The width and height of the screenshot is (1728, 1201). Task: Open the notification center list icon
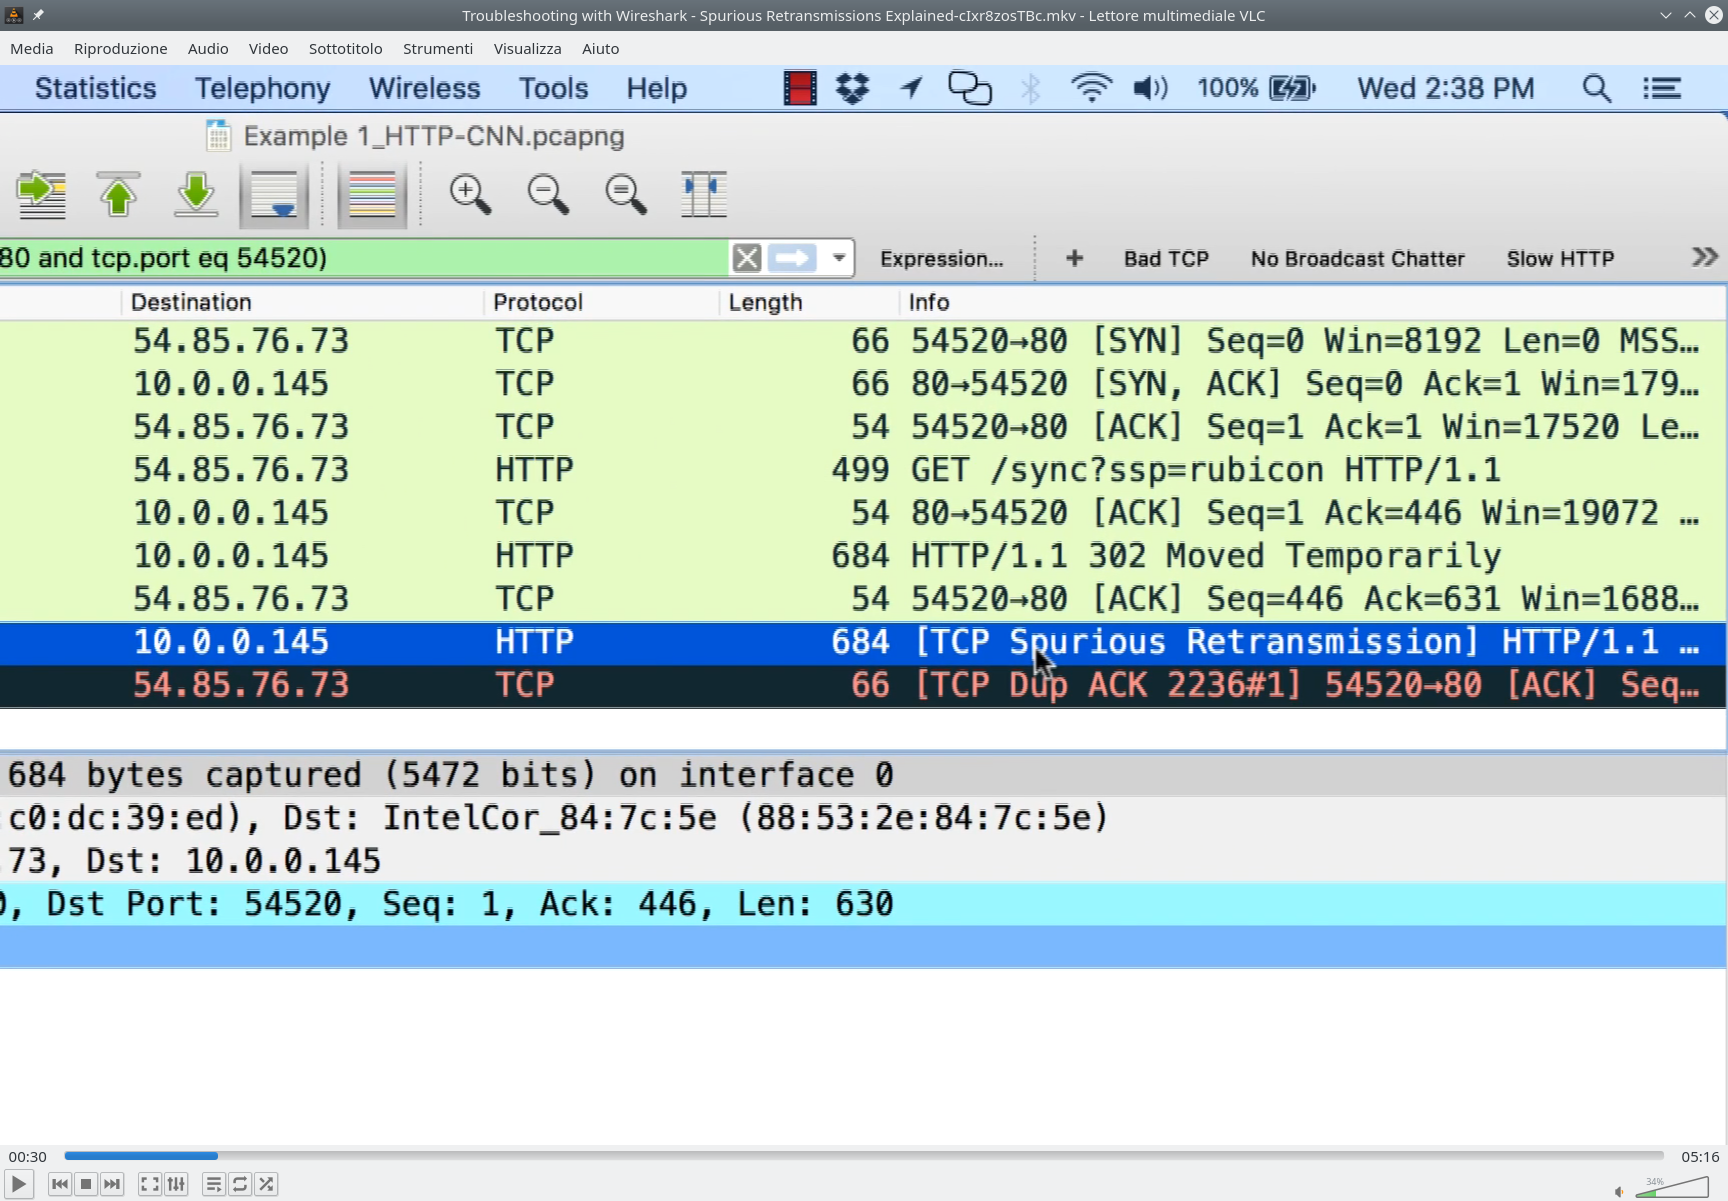click(x=1662, y=88)
